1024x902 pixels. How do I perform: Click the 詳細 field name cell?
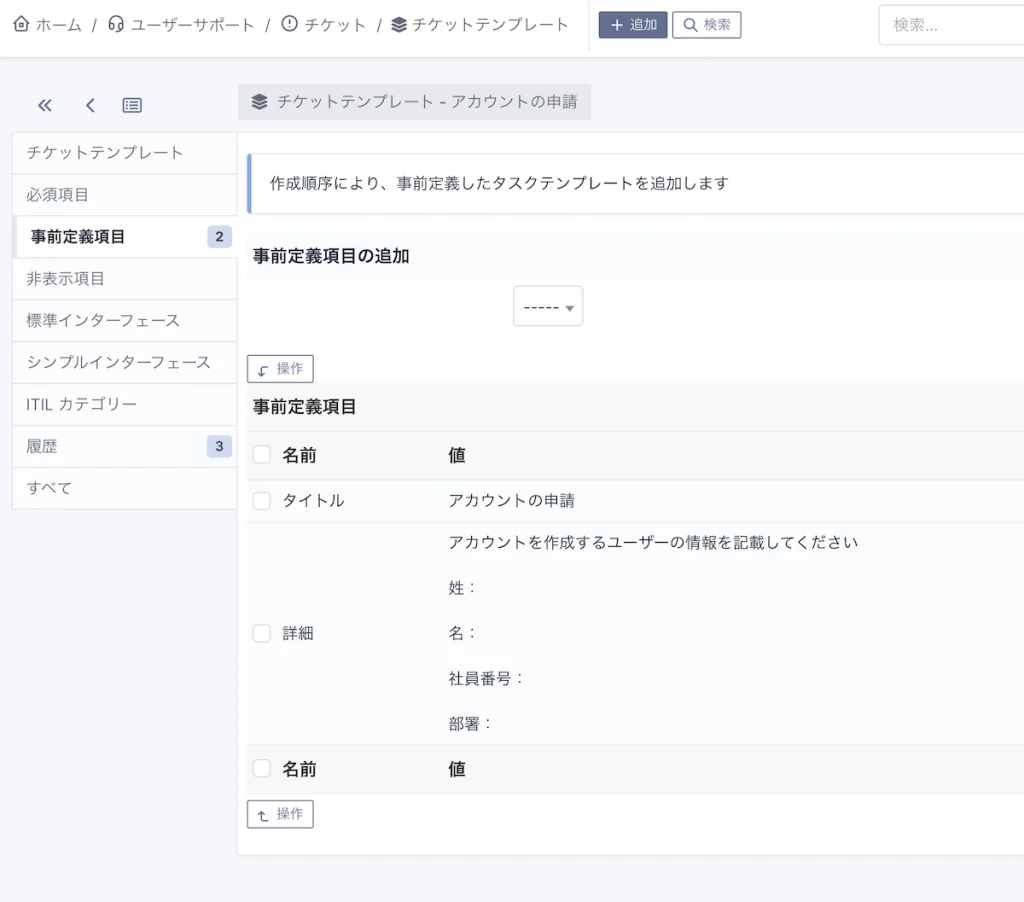click(x=298, y=634)
